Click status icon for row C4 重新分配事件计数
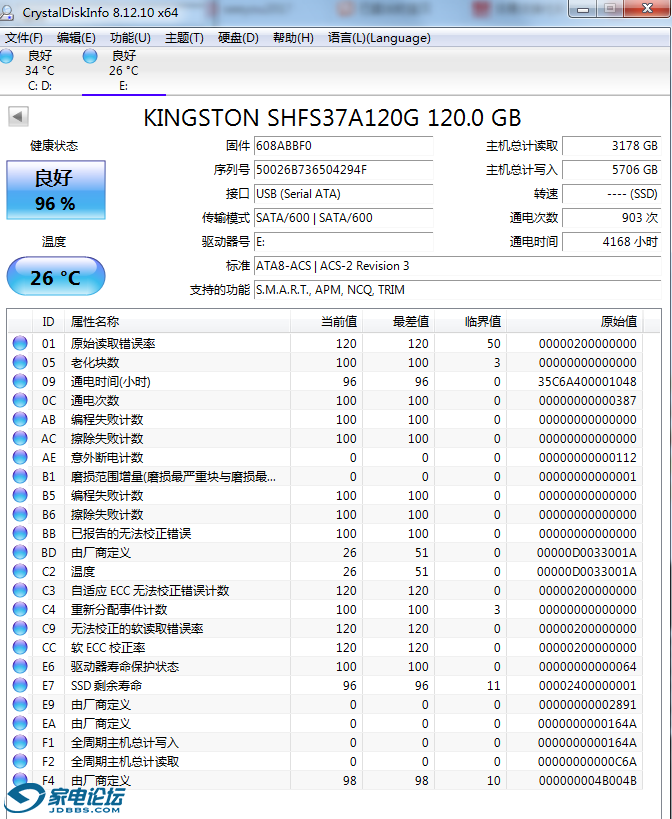The image size is (672, 819). pos(20,609)
